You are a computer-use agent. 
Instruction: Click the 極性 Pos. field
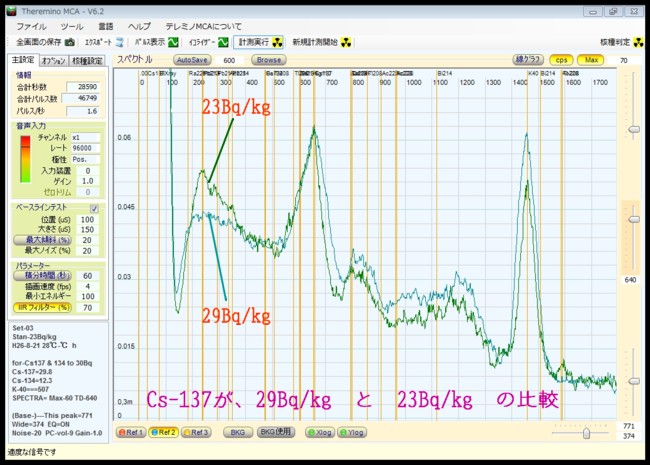tap(85, 160)
